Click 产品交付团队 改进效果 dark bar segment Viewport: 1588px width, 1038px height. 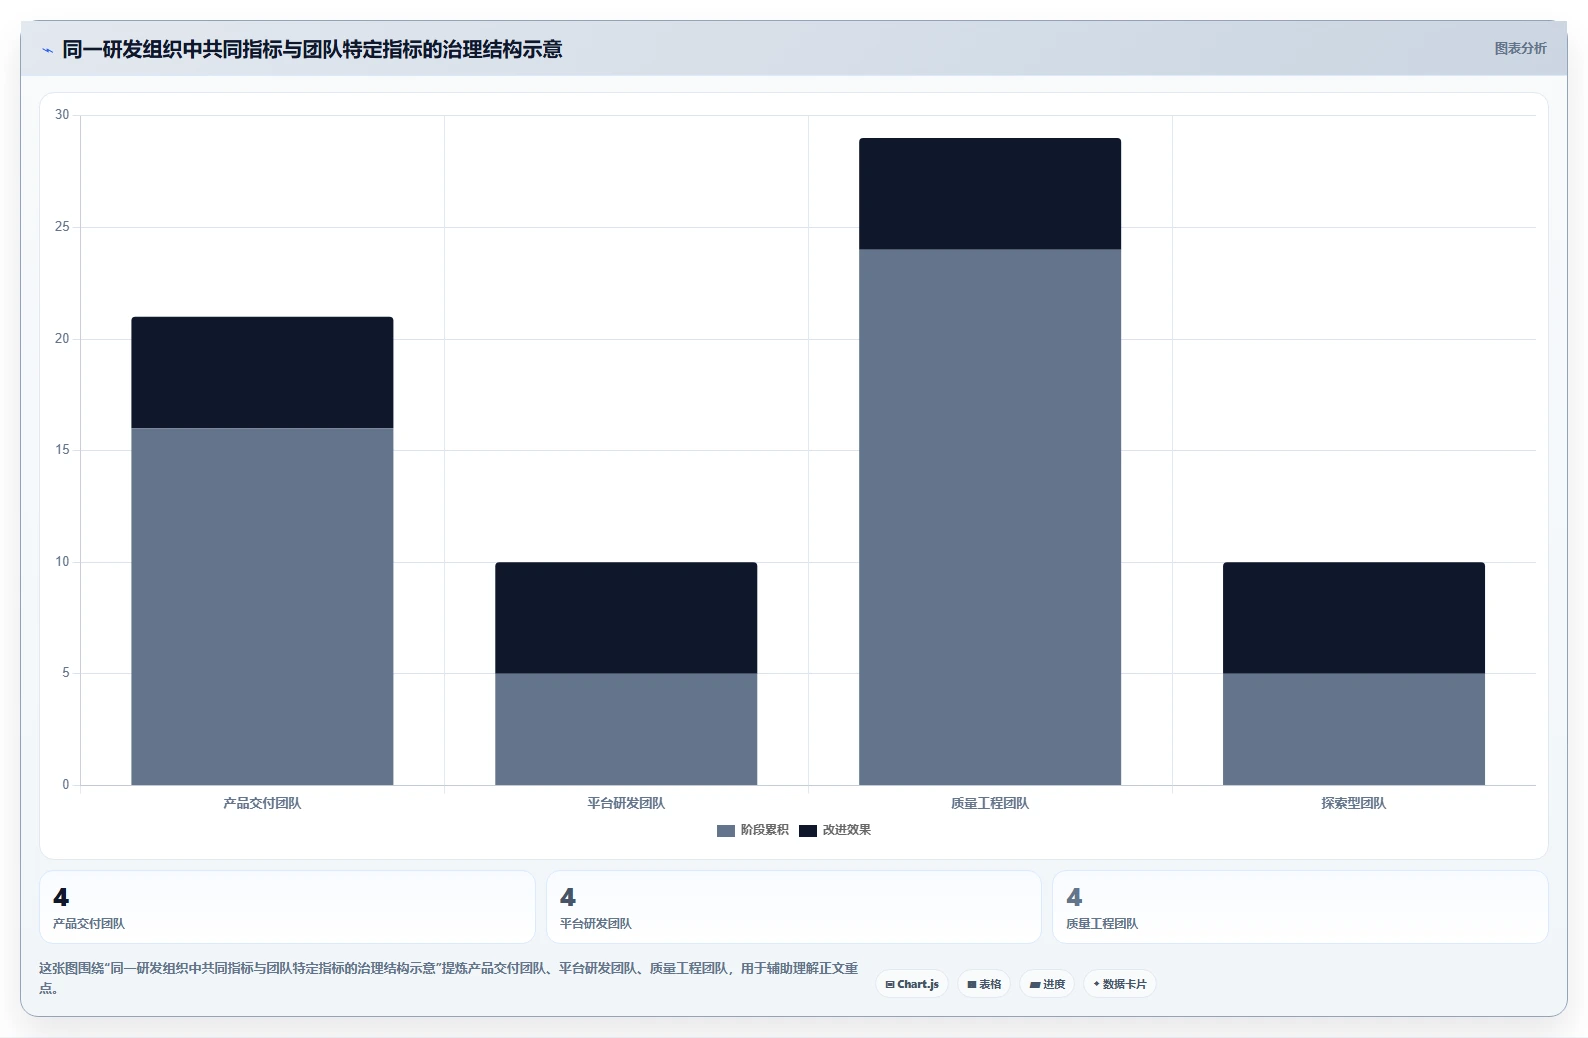[262, 373]
